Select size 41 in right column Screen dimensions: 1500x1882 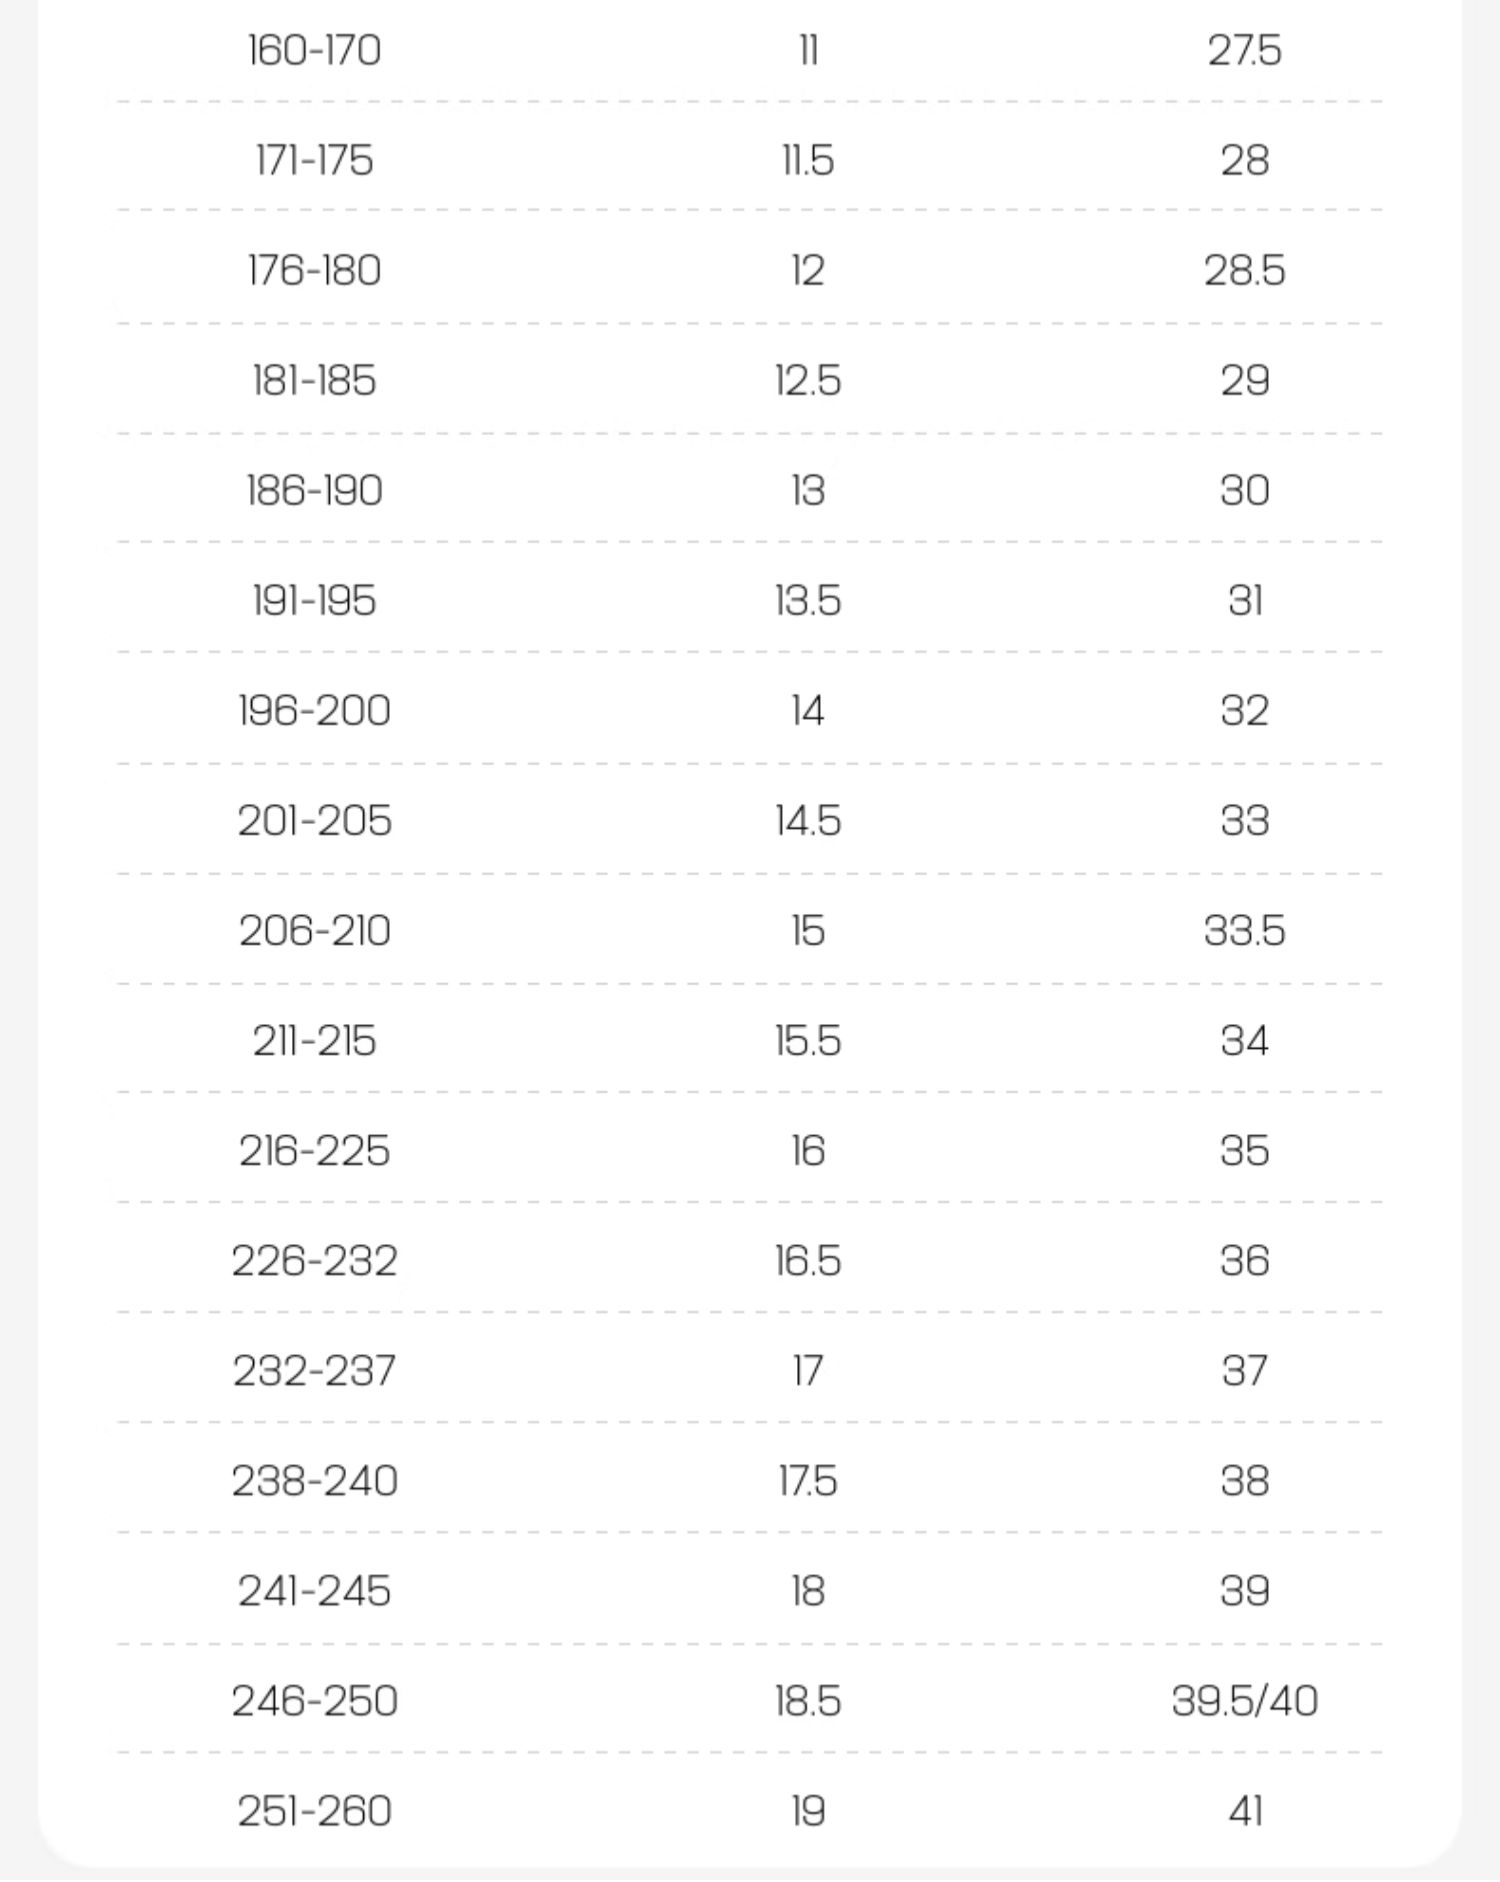1244,1811
